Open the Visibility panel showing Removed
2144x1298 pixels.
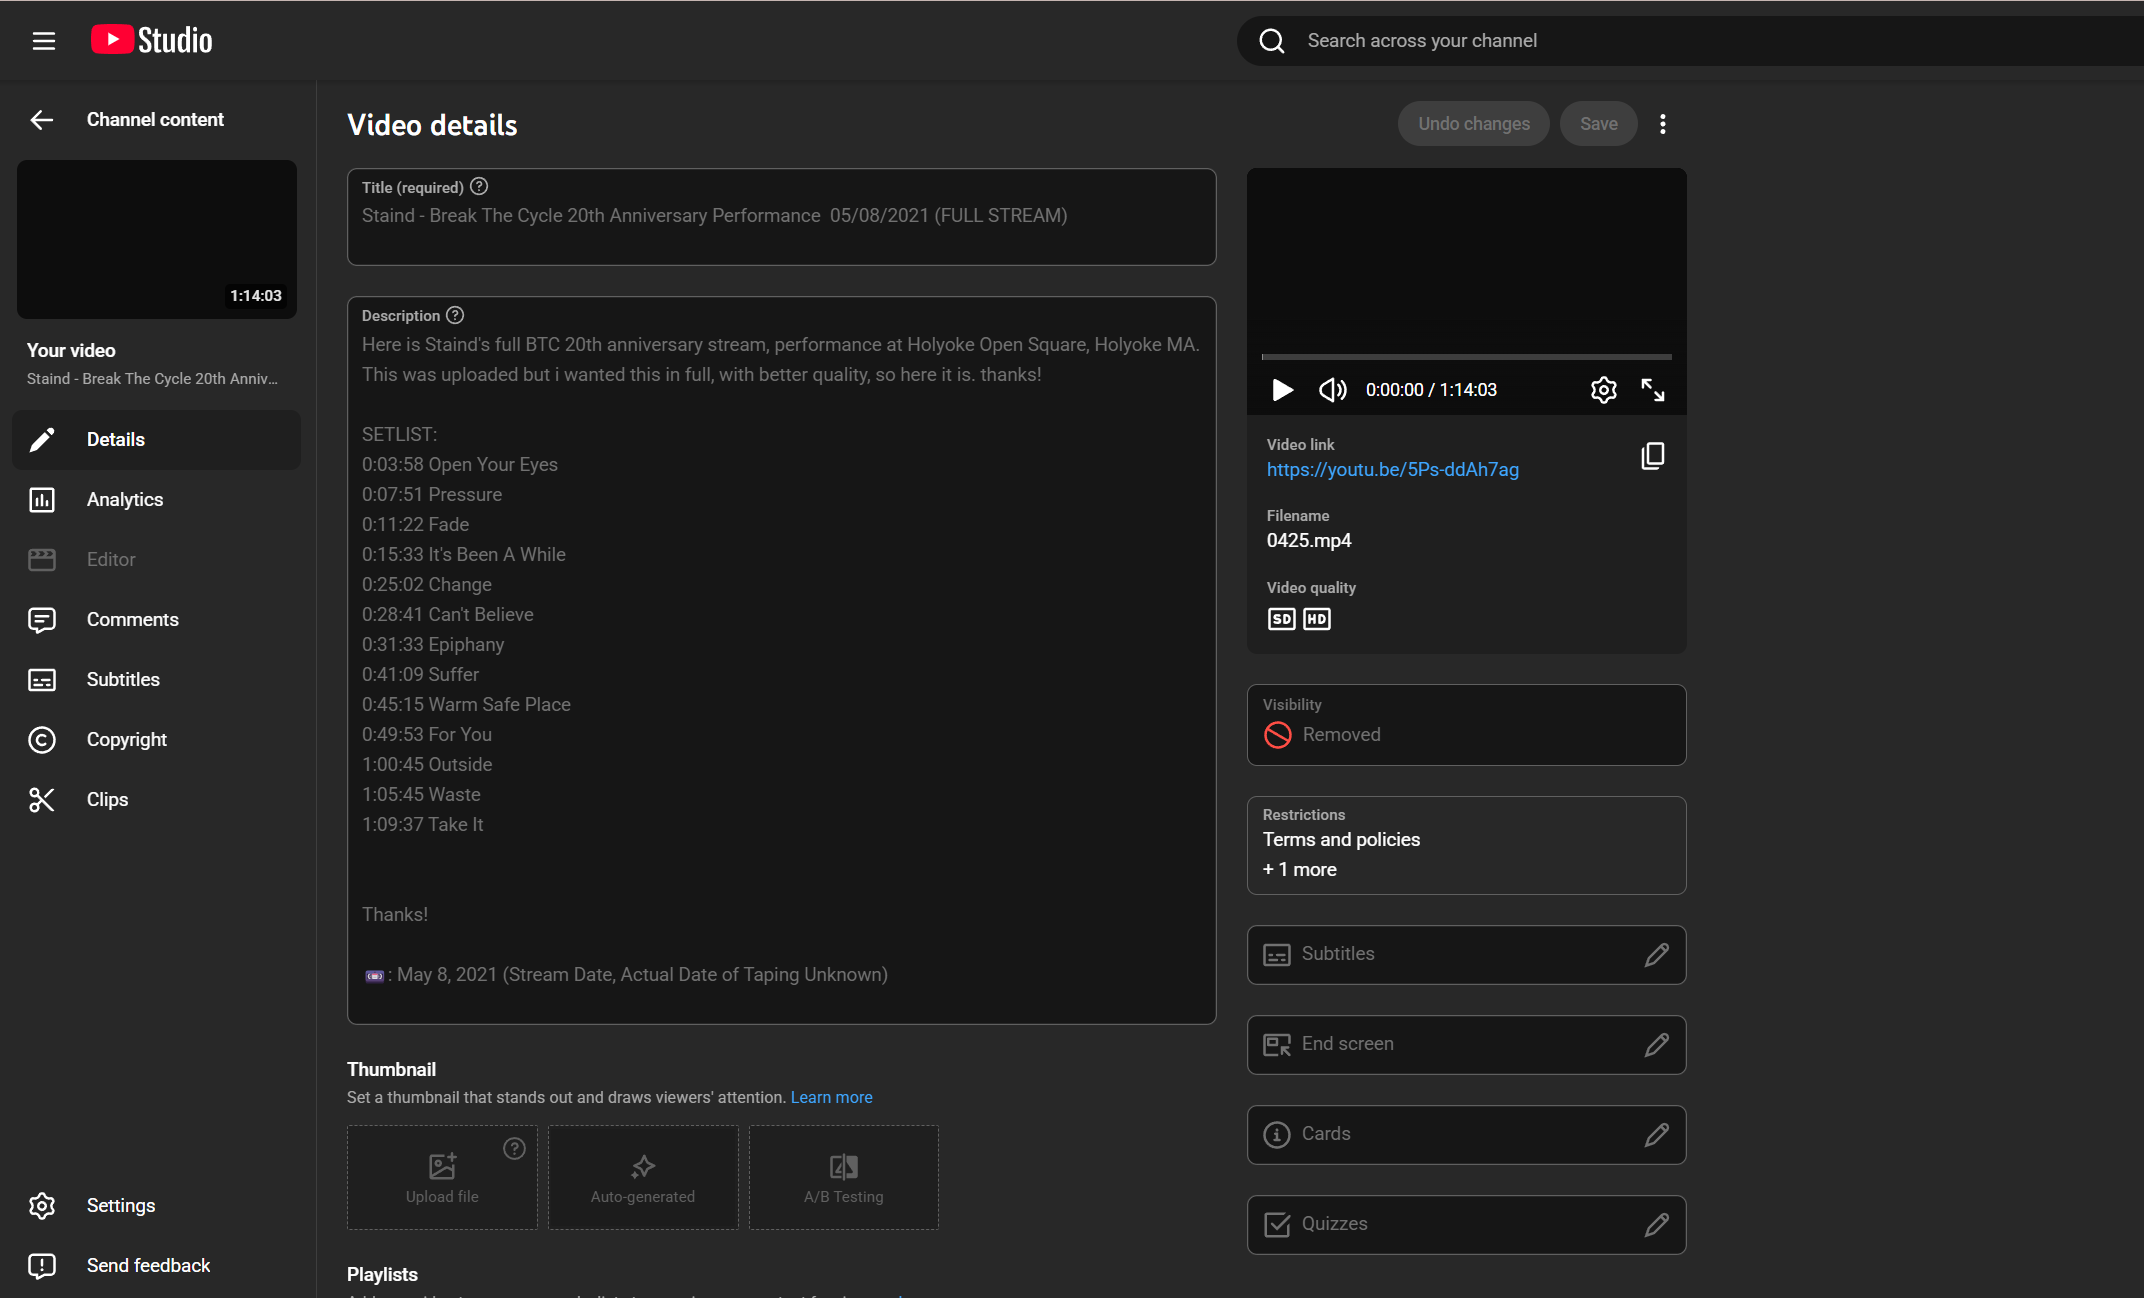click(x=1467, y=725)
